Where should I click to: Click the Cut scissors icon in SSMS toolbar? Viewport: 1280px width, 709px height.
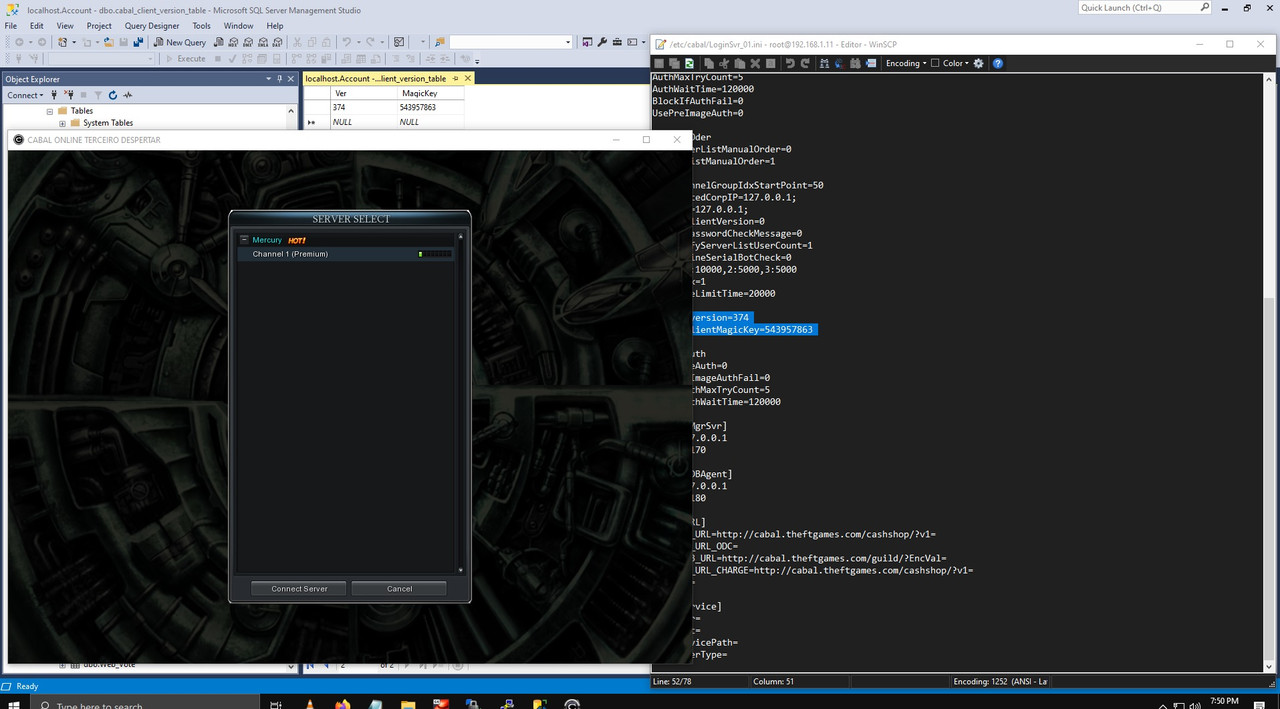[297, 42]
